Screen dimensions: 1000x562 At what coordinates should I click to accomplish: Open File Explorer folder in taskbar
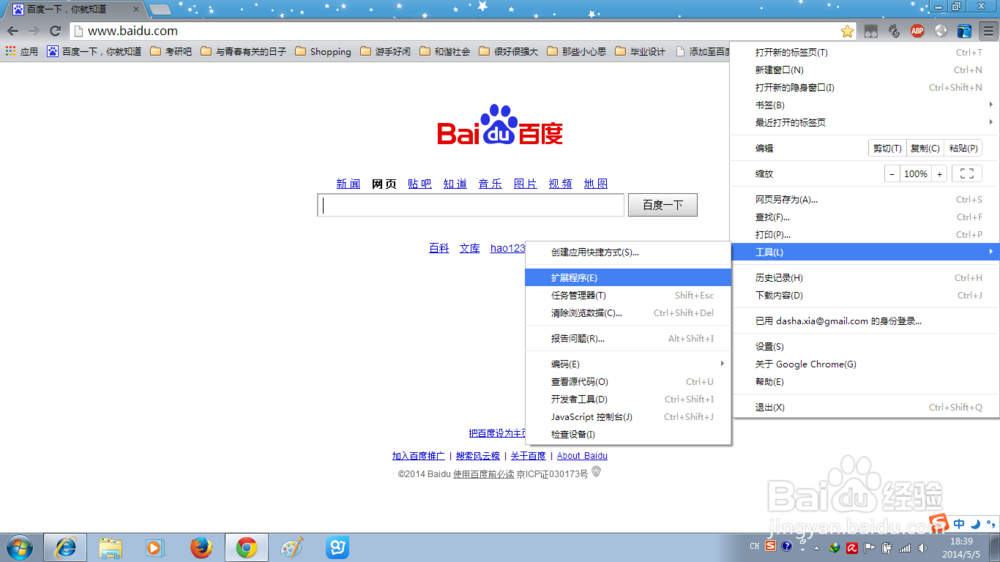(110, 548)
